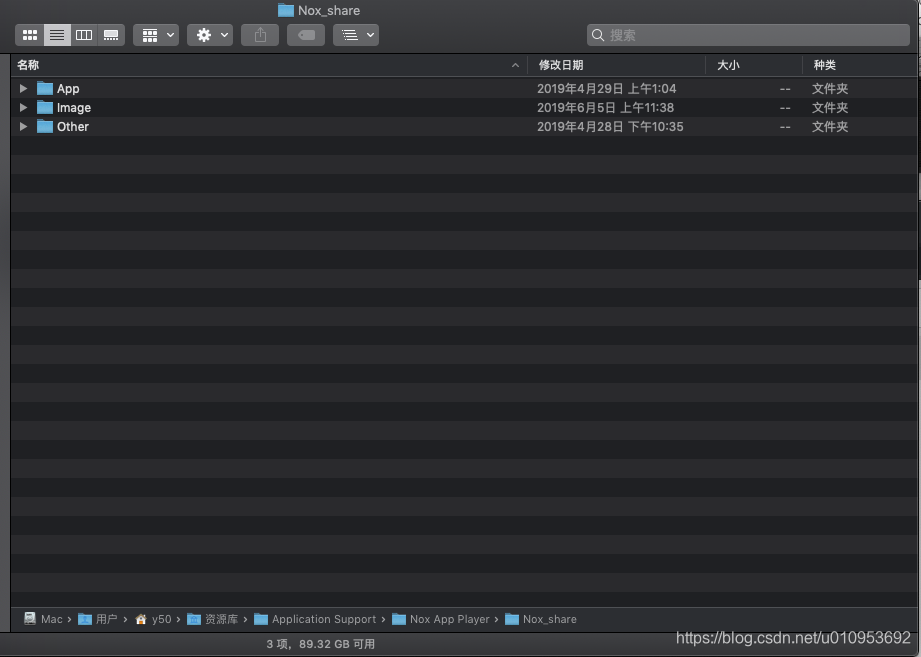Screen dimensions: 921x657
Task: Switch to icon view
Action: (x=29, y=35)
